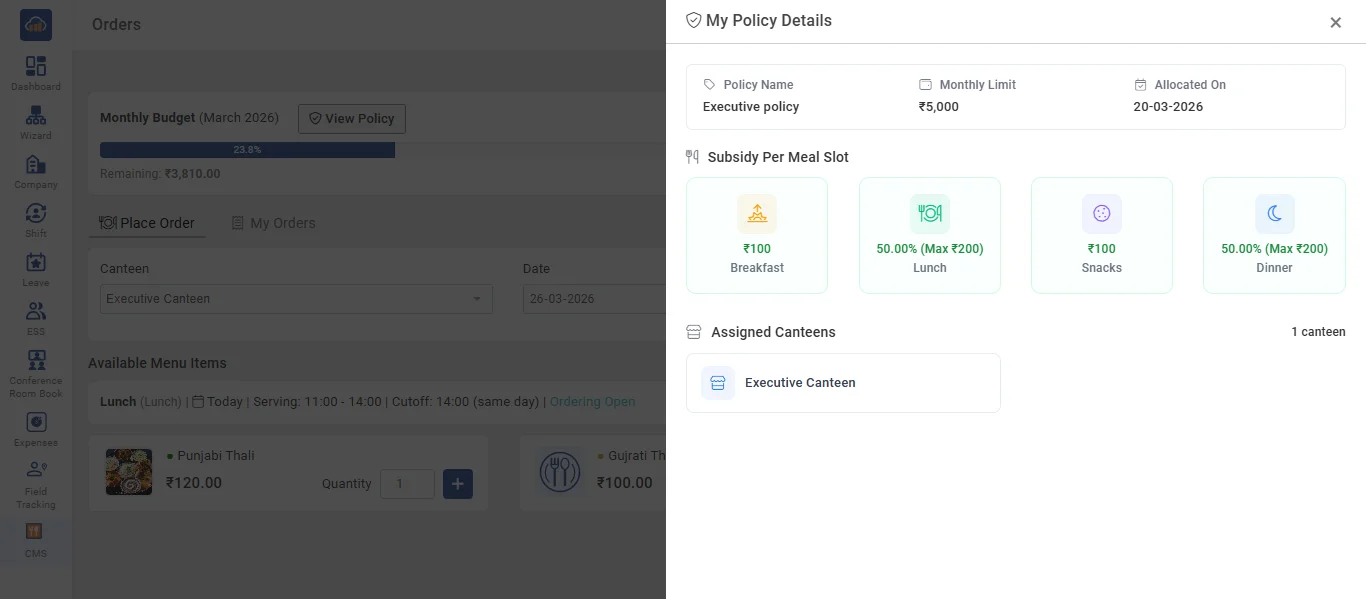Select the Executive Canteen card
Screen dimensions: 1366x599
843,383
